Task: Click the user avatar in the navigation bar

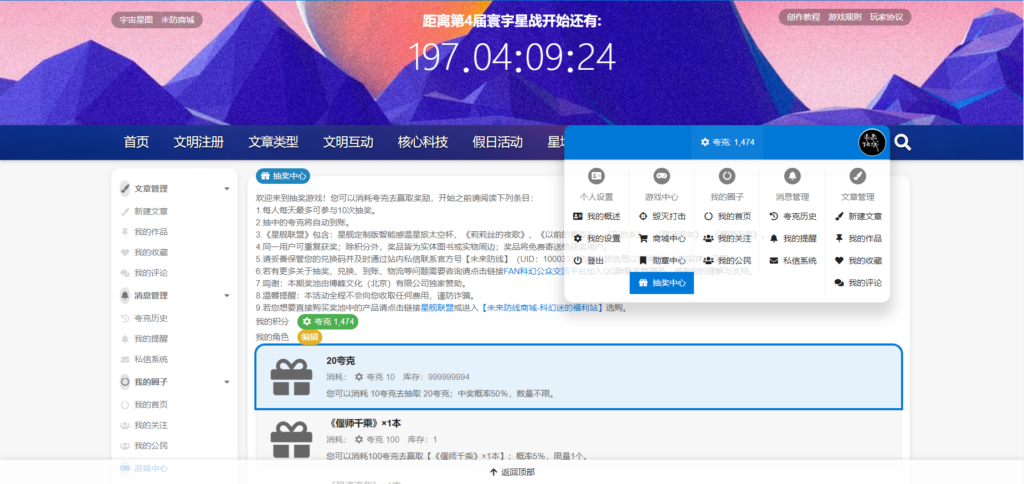Action: [872, 142]
